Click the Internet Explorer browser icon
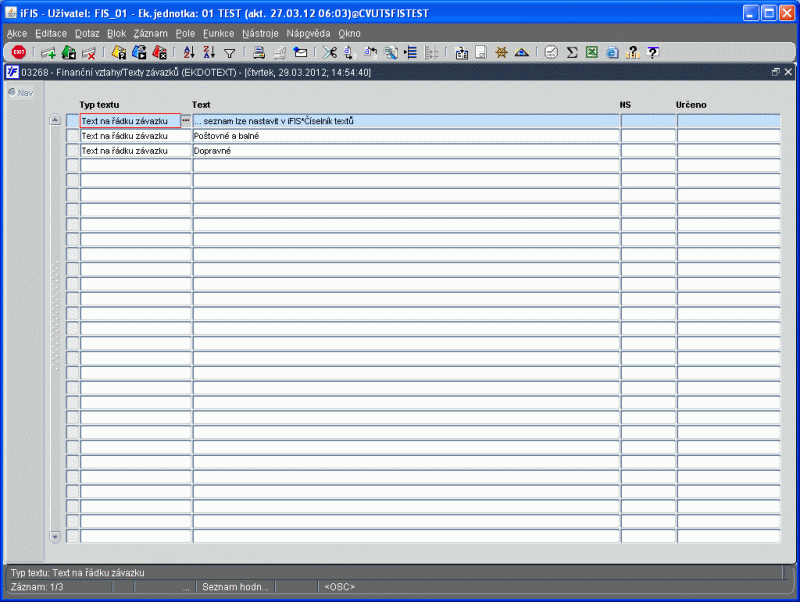The image size is (800, 602). coord(612,53)
